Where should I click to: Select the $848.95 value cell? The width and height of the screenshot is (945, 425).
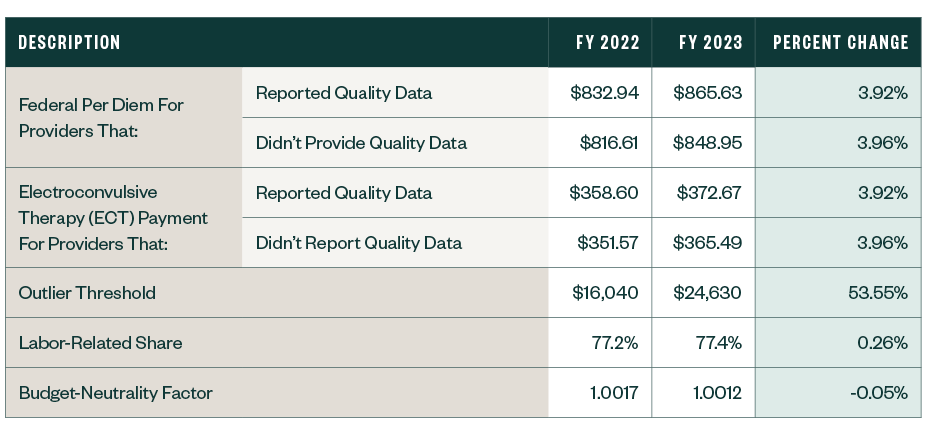pos(708,143)
